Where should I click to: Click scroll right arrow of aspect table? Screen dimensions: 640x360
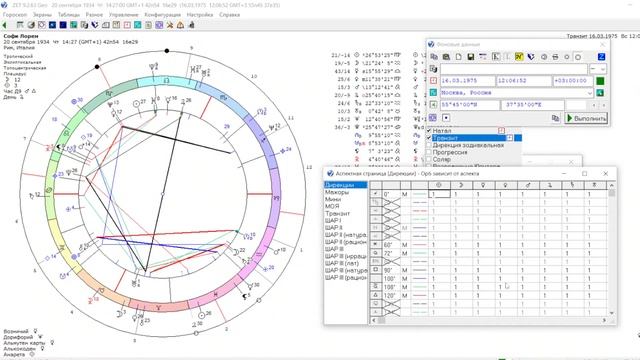[x=604, y=320]
